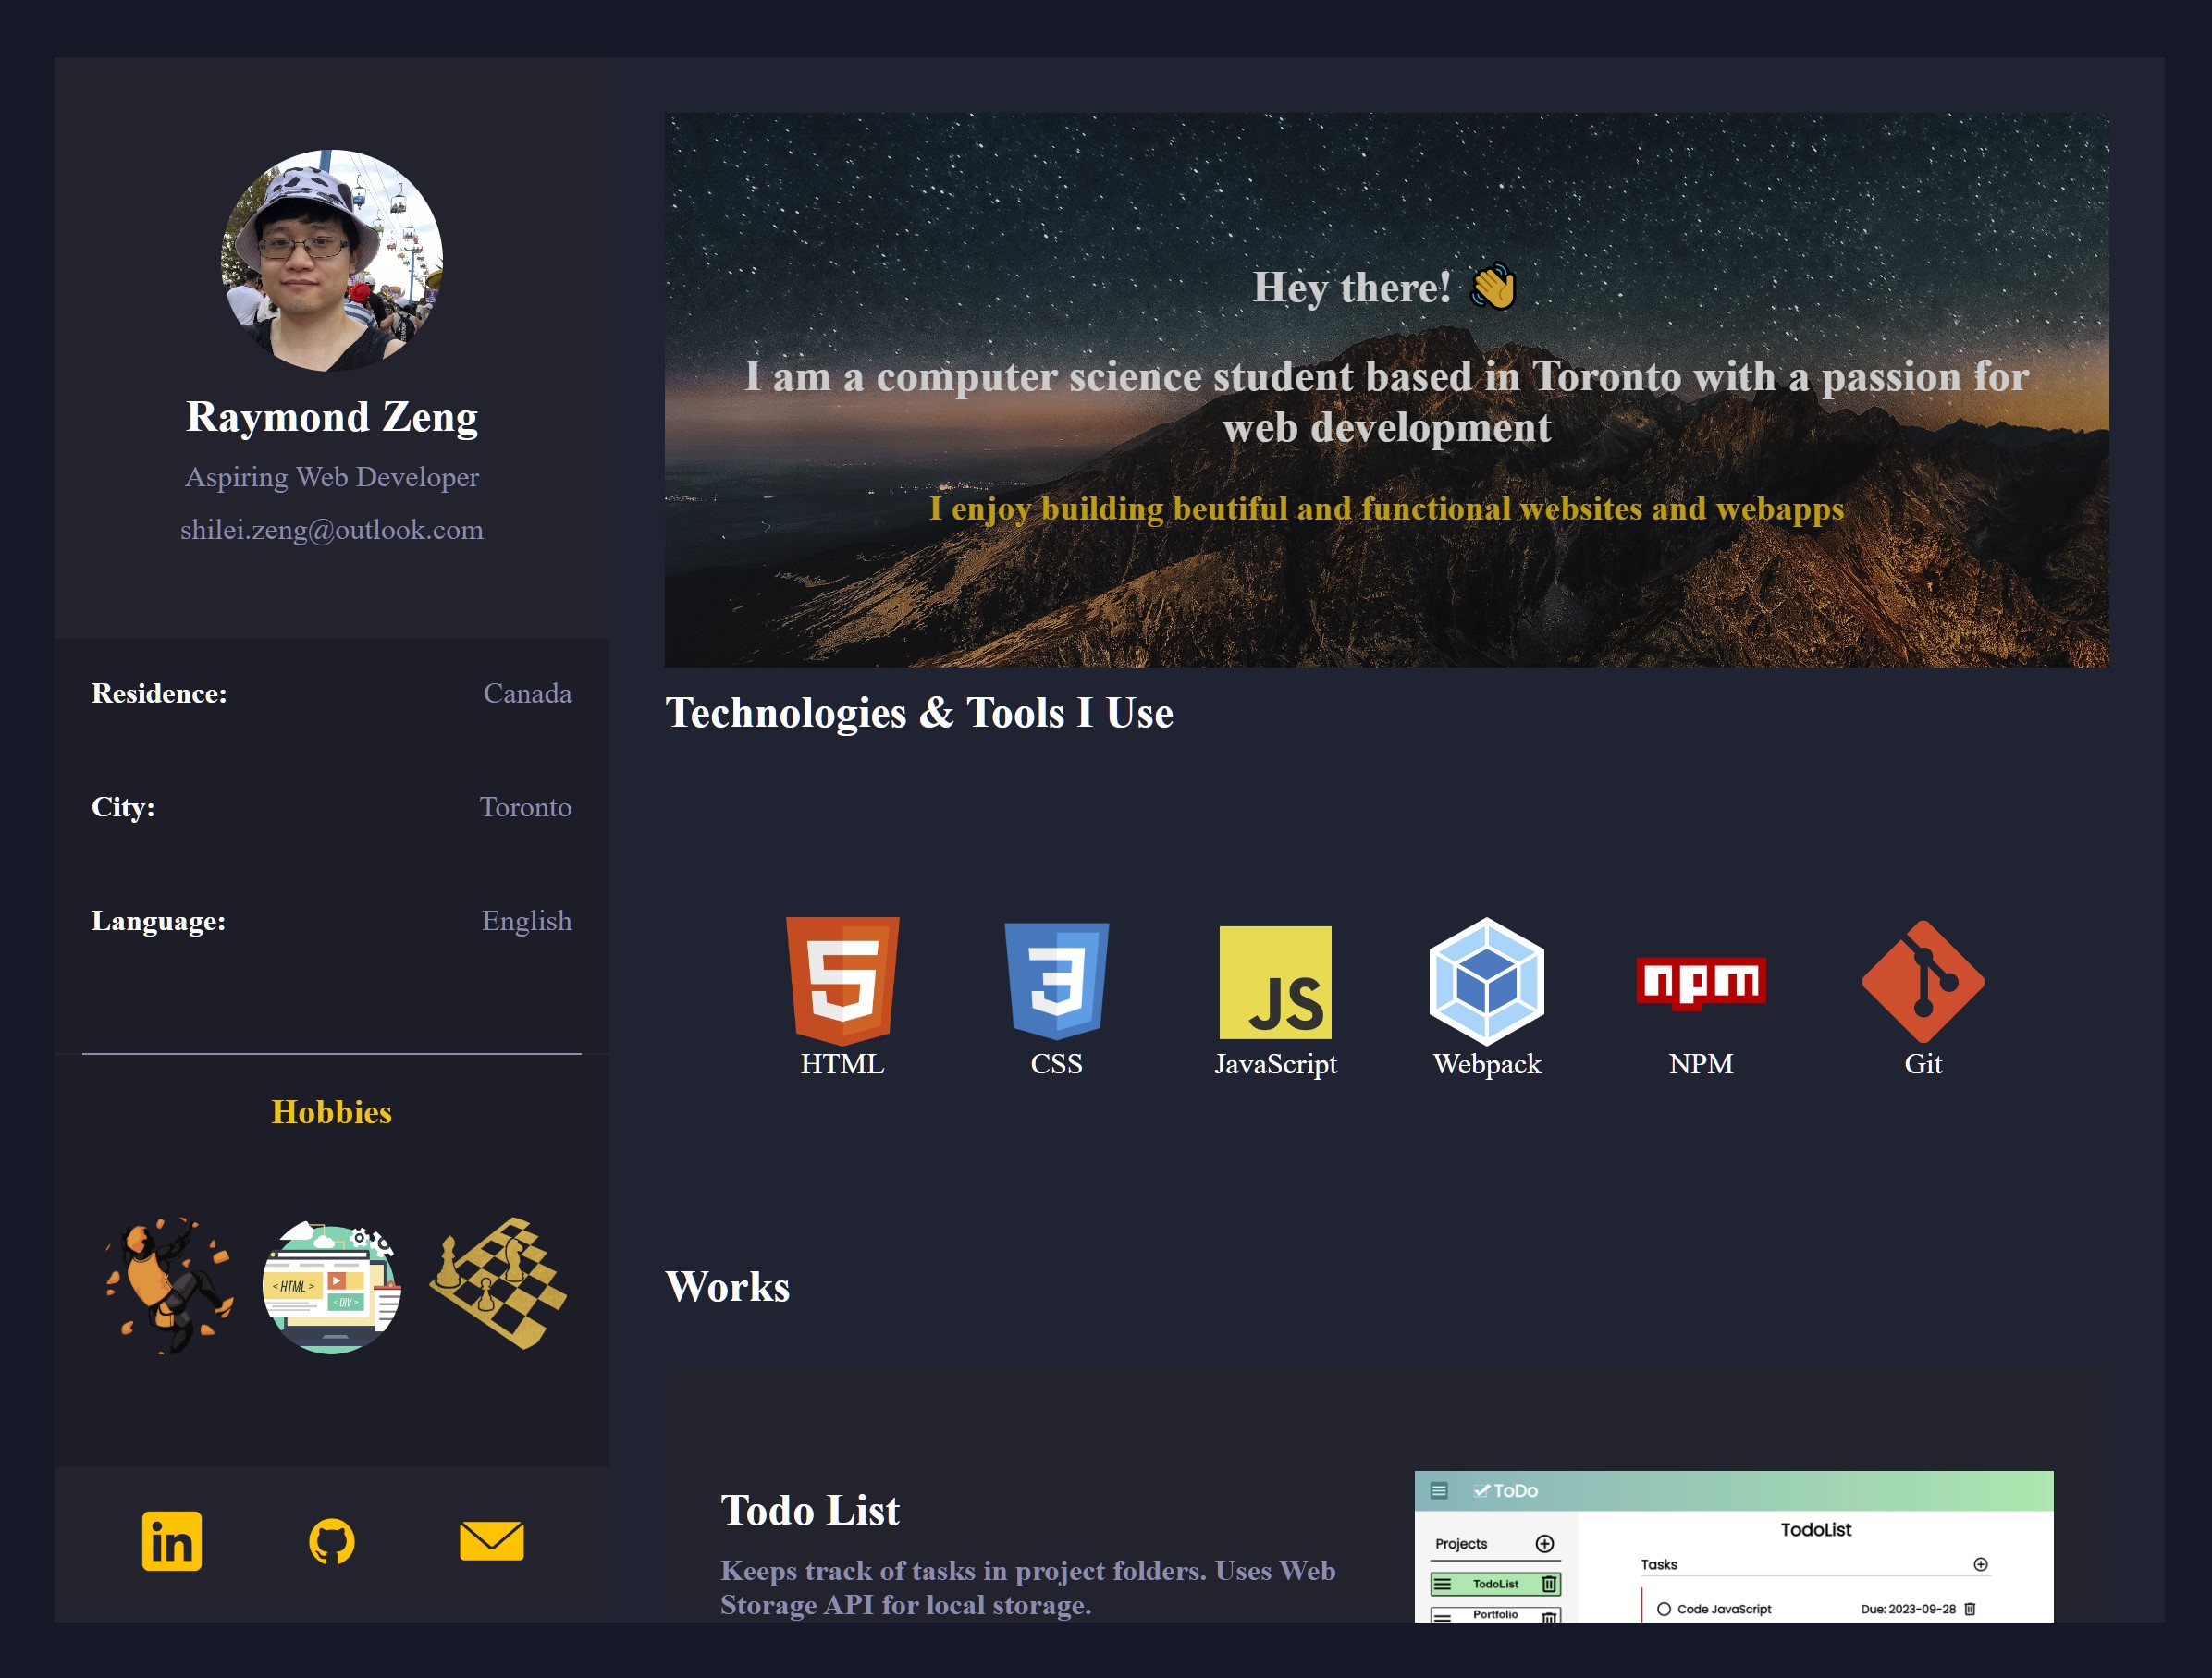2212x1678 pixels.
Task: Click the waving hand emoji
Action: click(1493, 287)
